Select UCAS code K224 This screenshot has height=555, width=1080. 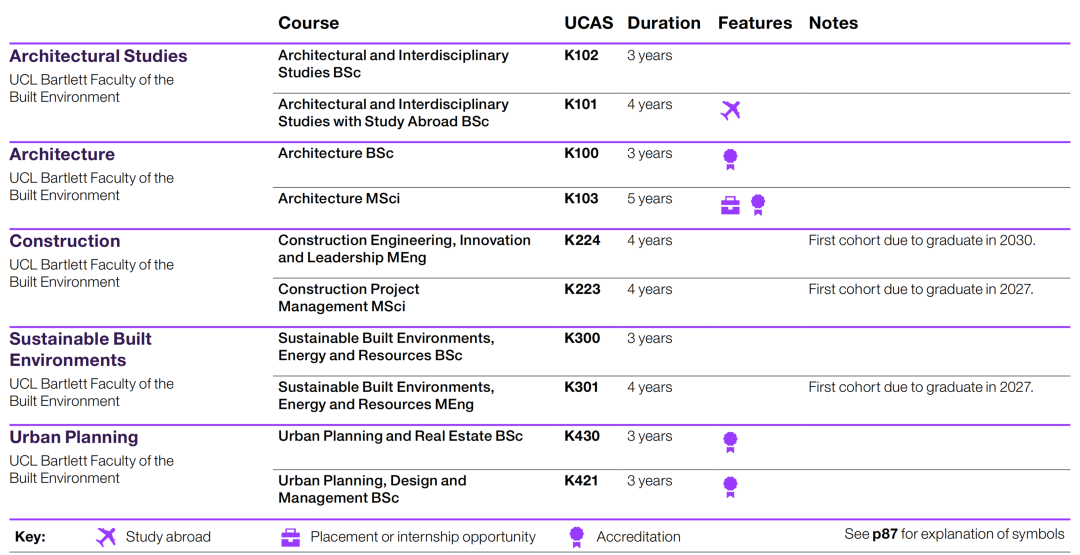pyautogui.click(x=582, y=240)
